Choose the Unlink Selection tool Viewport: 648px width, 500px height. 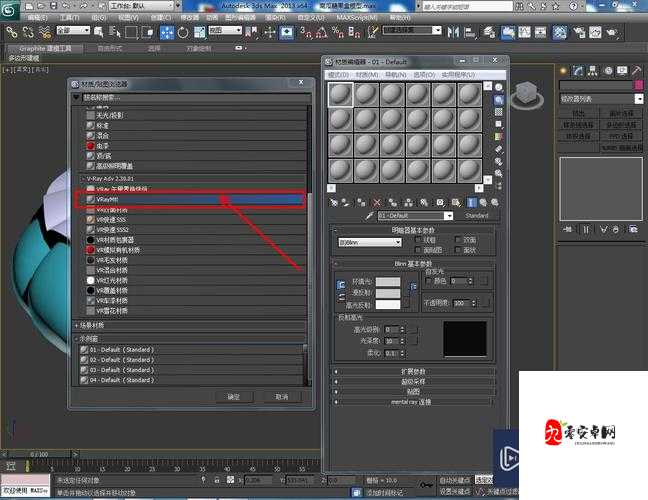(x=28, y=32)
